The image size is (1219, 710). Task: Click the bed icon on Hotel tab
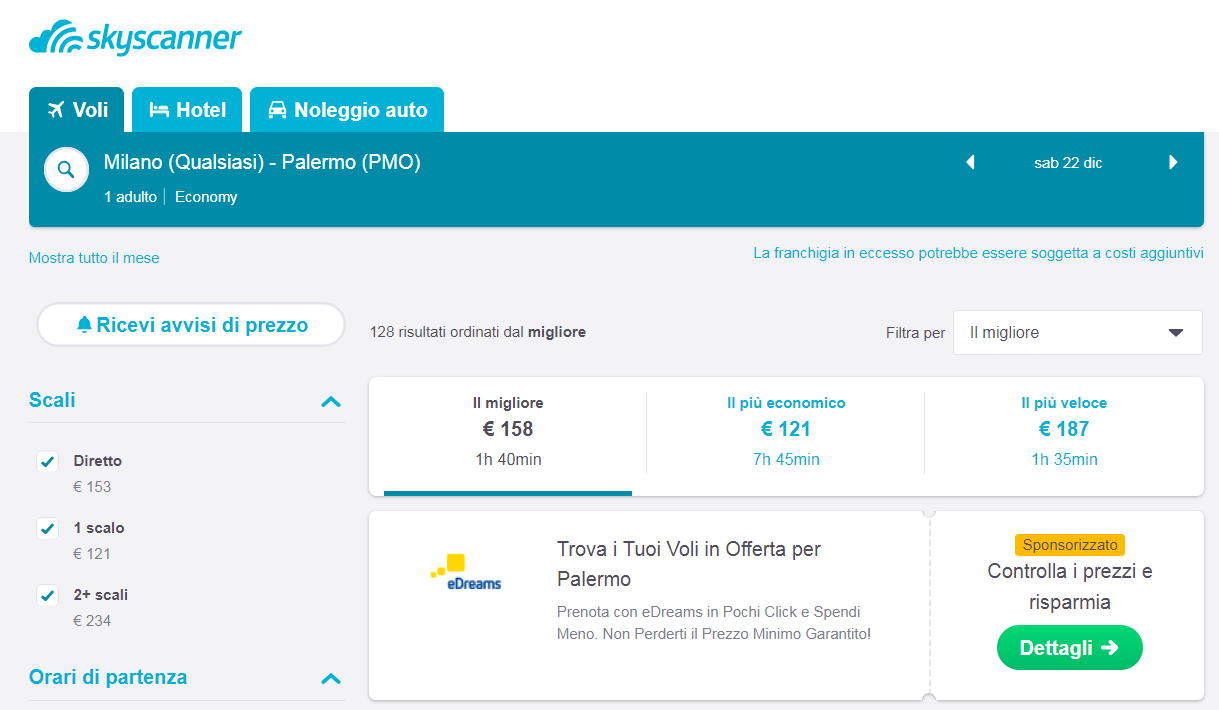(159, 110)
